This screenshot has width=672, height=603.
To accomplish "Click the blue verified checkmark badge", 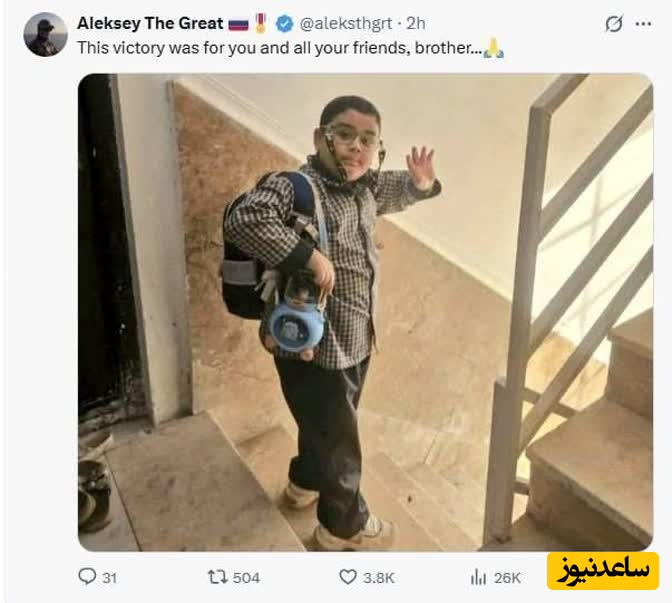I will (284, 24).
